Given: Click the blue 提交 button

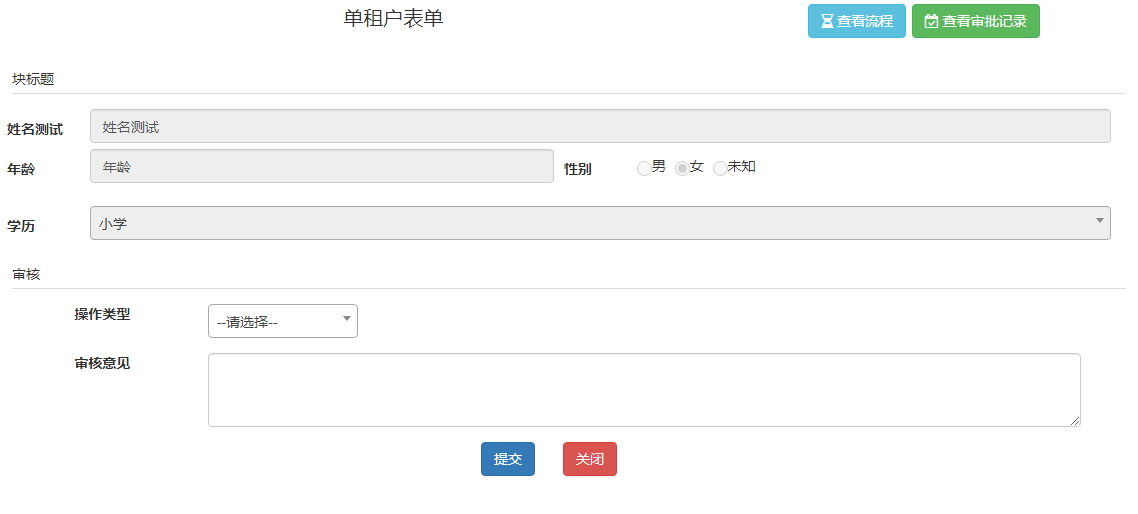Looking at the screenshot, I should pos(508,459).
